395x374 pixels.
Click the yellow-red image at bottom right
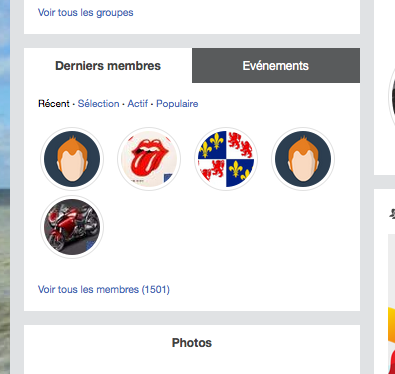click(x=391, y=340)
